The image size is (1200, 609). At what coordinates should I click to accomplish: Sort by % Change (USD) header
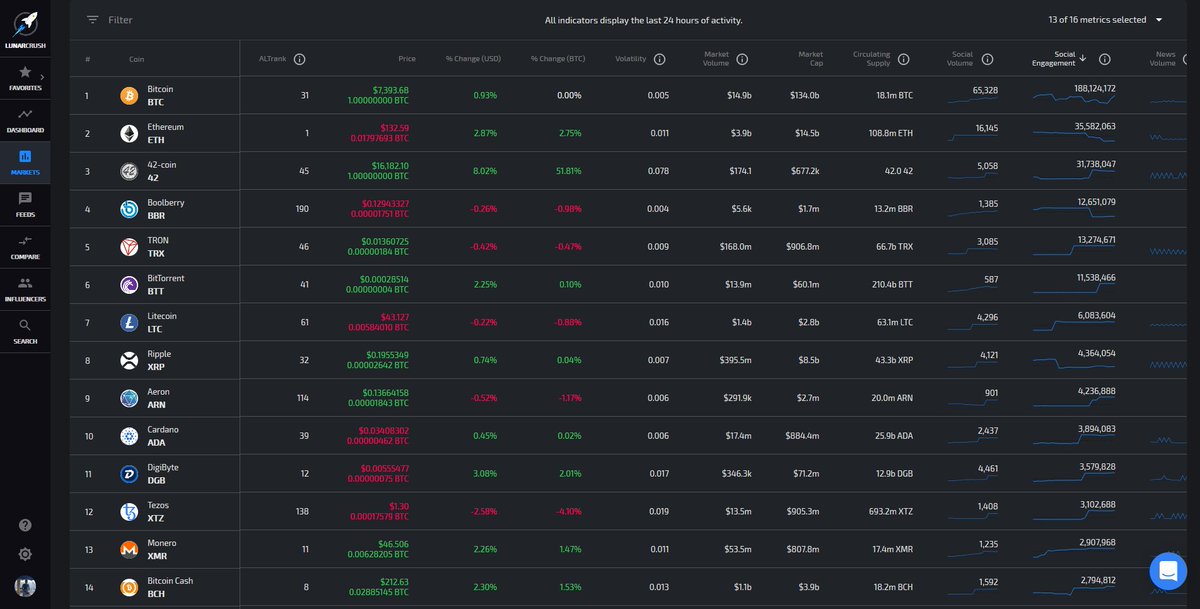click(x=473, y=59)
